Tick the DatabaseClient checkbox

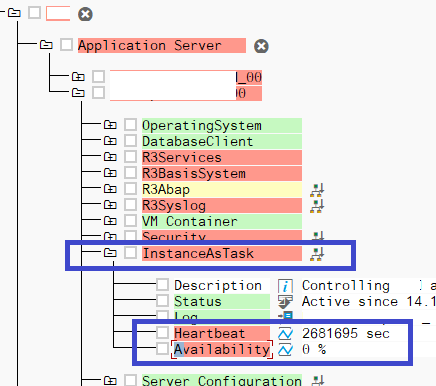[130, 141]
